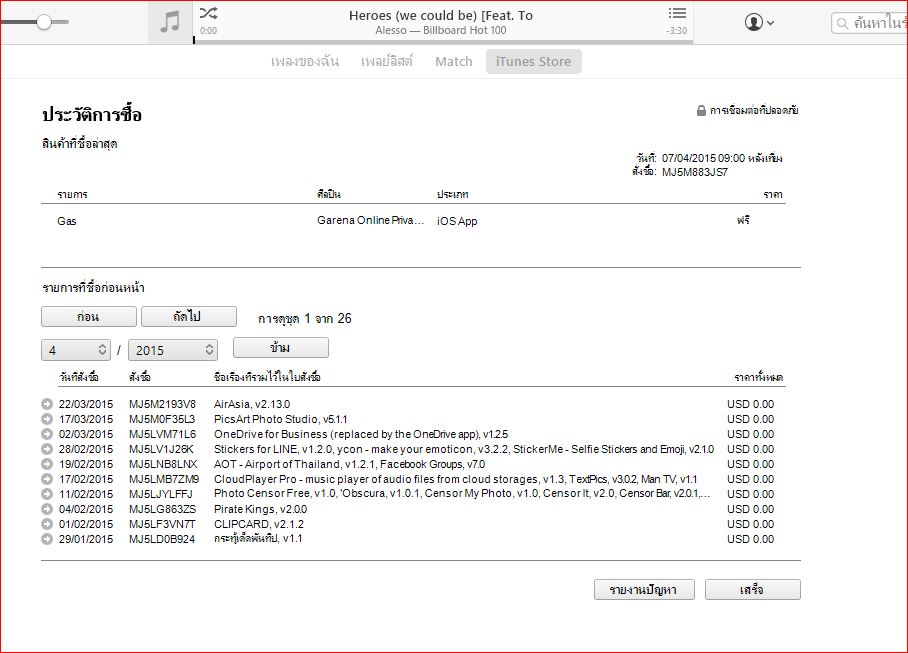Image resolution: width=908 pixels, height=653 pixels.
Task: Click latest order number MJ5M883JS7
Action: pyautogui.click(x=695, y=172)
